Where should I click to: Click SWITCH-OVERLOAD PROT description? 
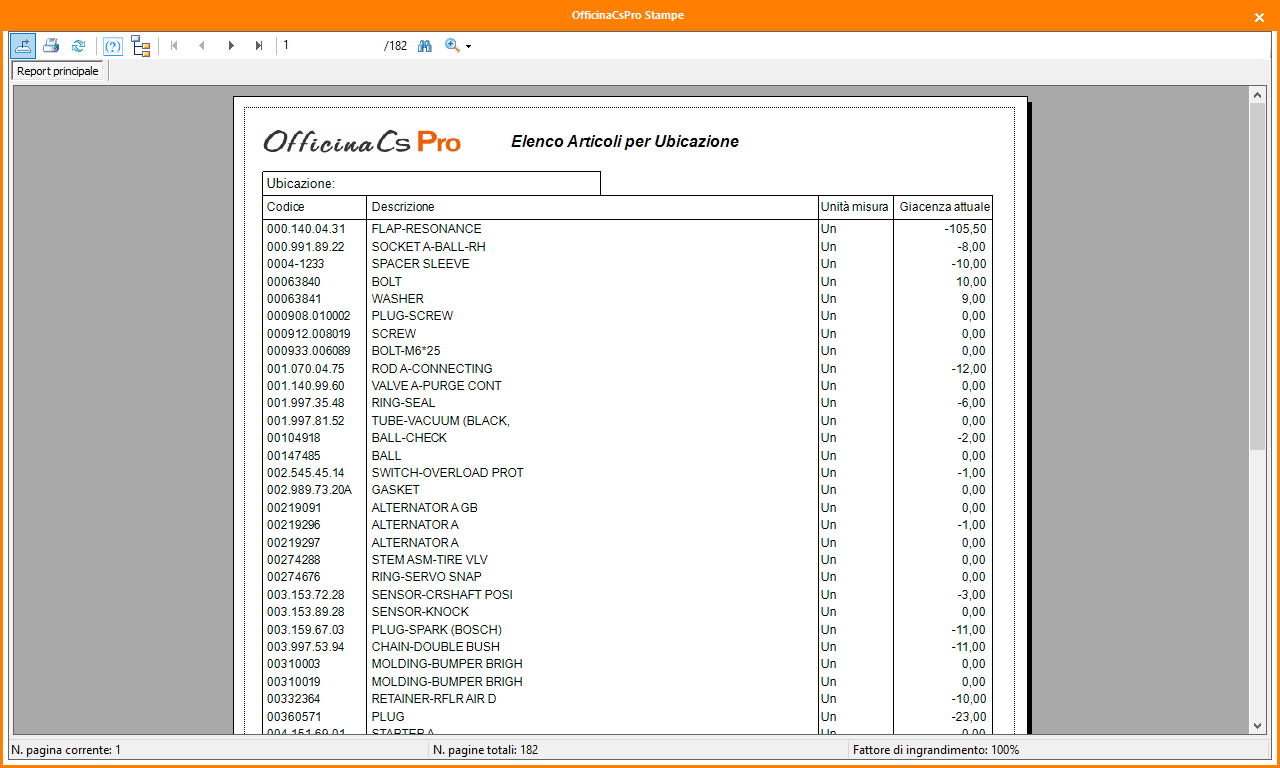click(447, 473)
